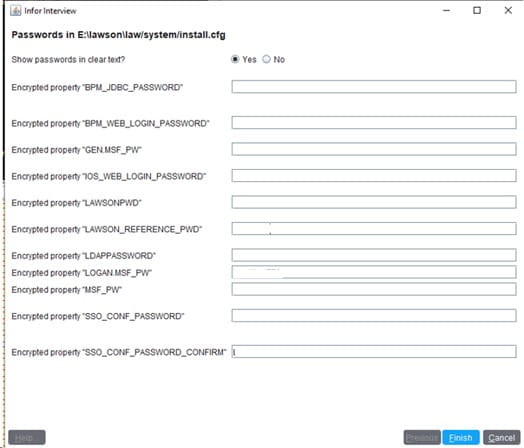Click the IOS_WEB_LOGIN_PASSWORD input box

point(374,175)
